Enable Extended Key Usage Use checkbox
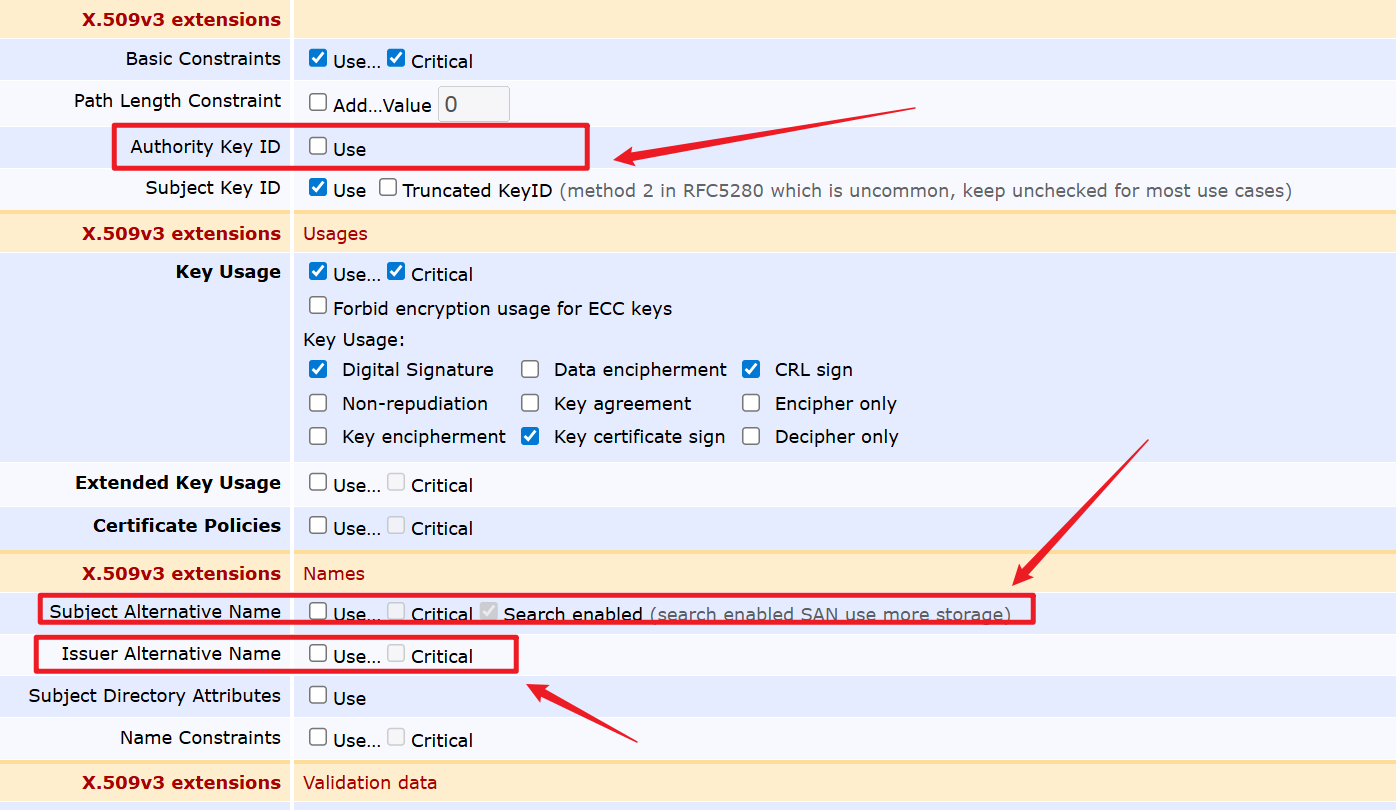1396x810 pixels. click(318, 482)
